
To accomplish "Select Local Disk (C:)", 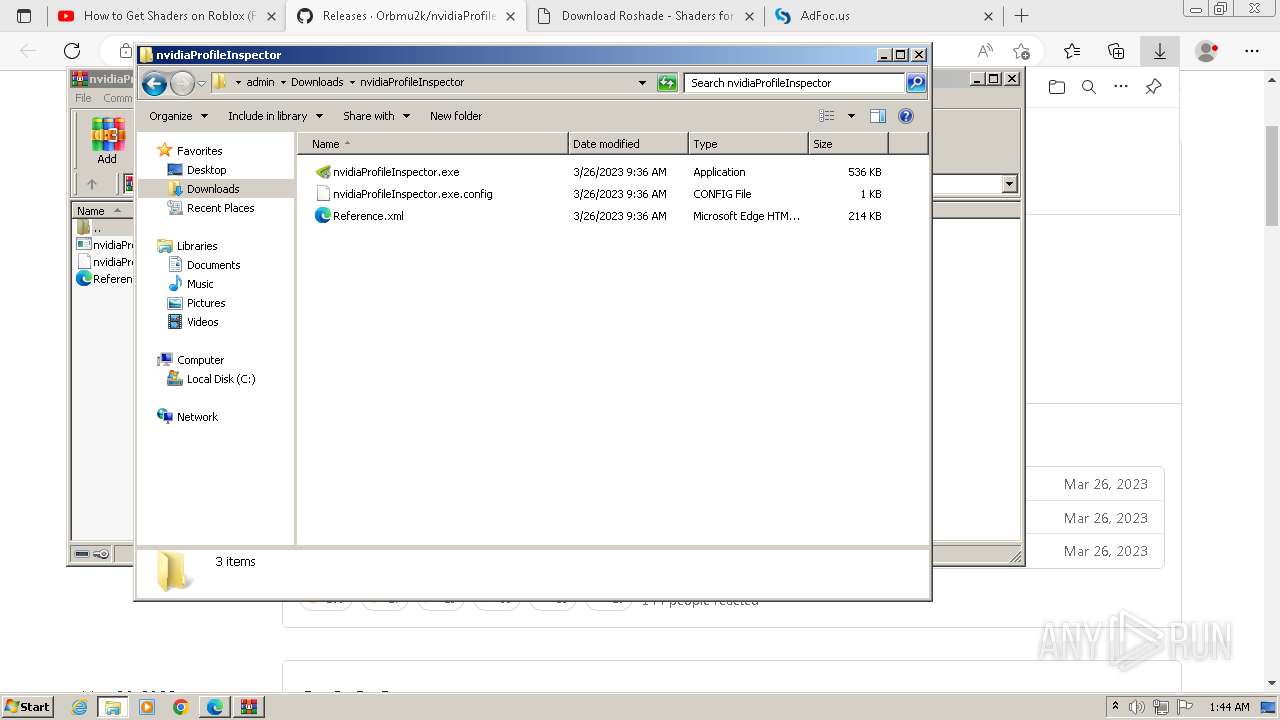I will point(221,379).
